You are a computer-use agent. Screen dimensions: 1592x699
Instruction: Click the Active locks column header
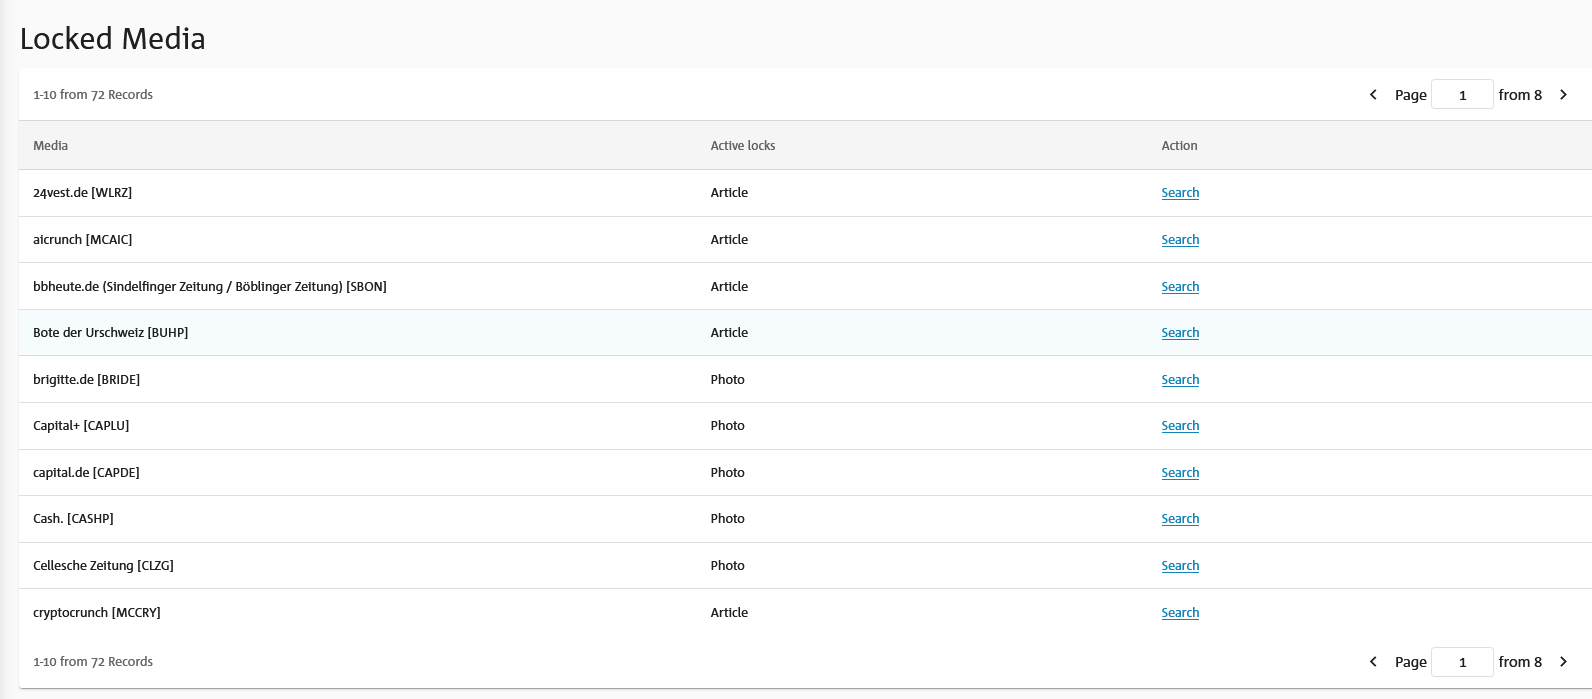tap(743, 146)
